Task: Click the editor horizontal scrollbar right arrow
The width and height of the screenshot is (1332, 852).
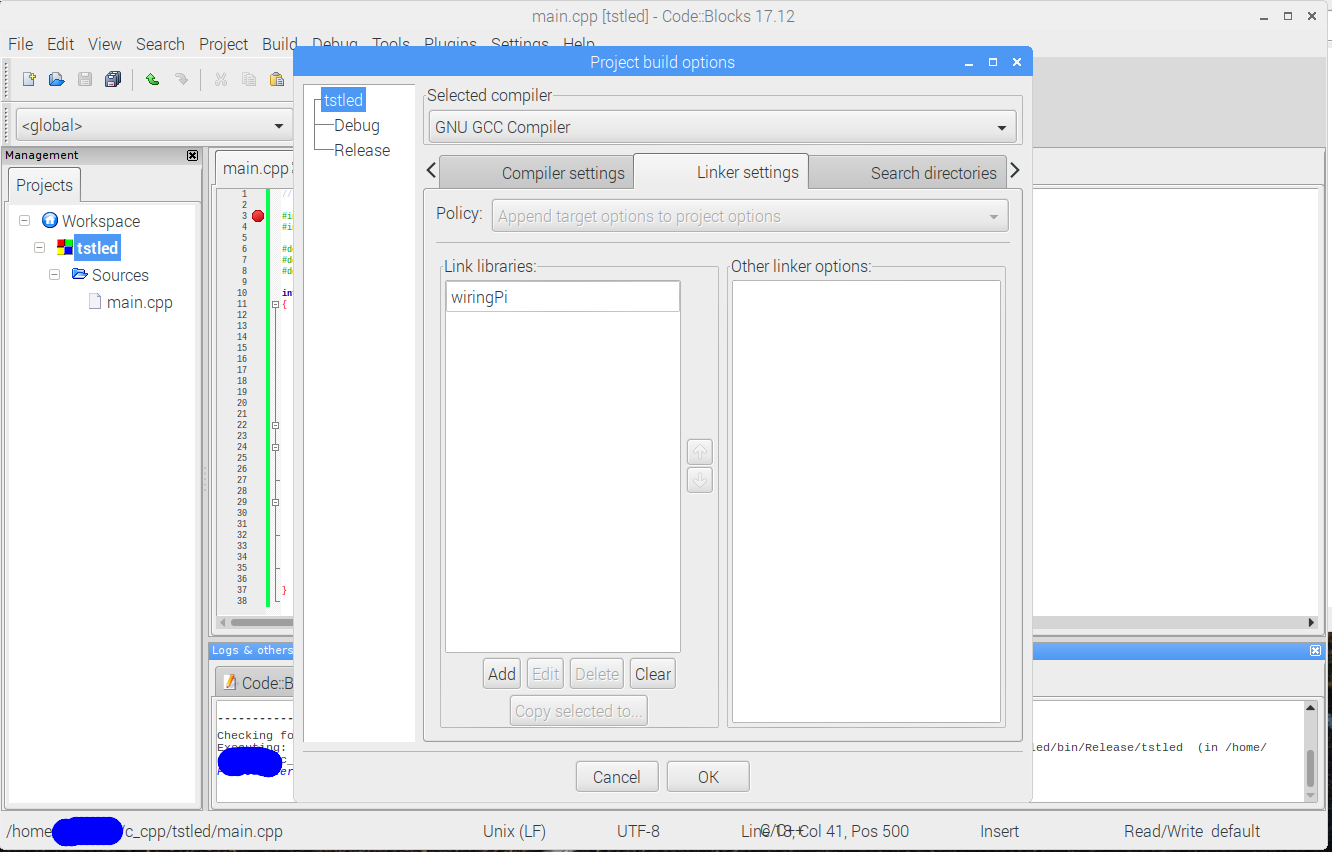Action: tap(1312, 622)
